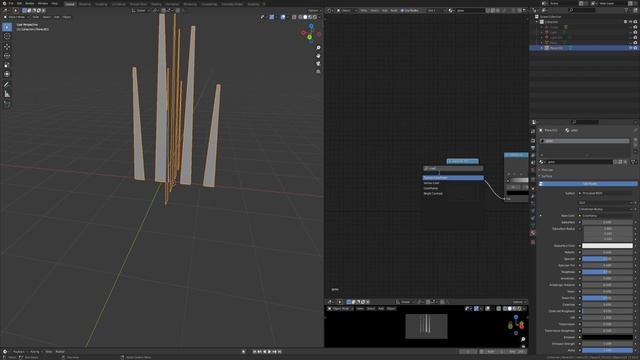Expand the Preview panel in material properties

coord(547,170)
